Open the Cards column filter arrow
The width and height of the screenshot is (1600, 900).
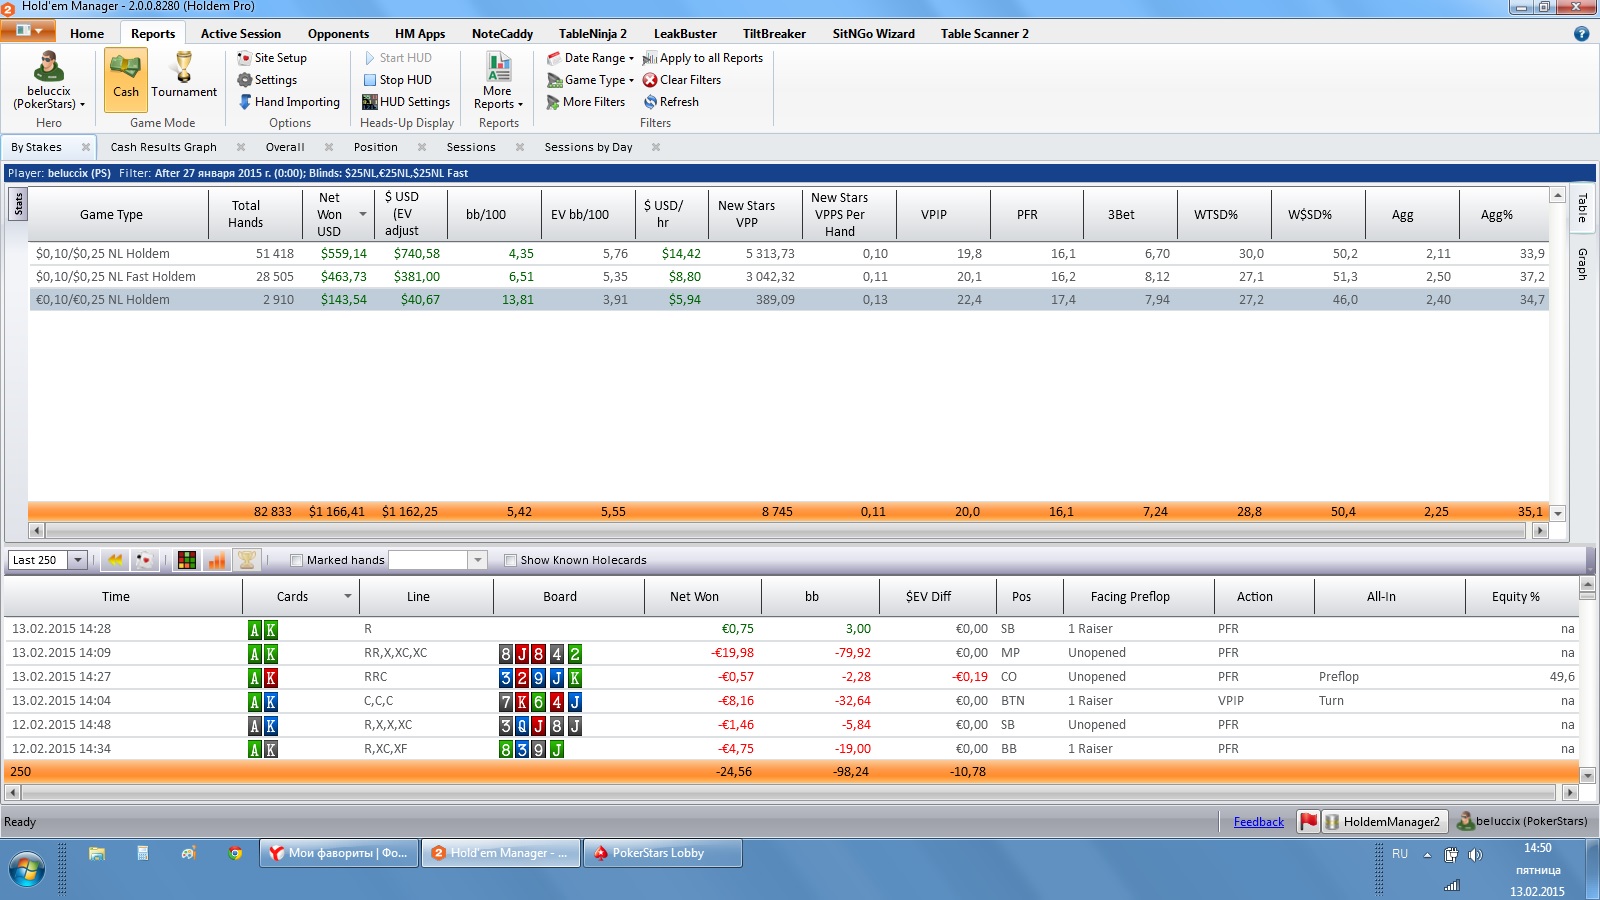(x=347, y=597)
